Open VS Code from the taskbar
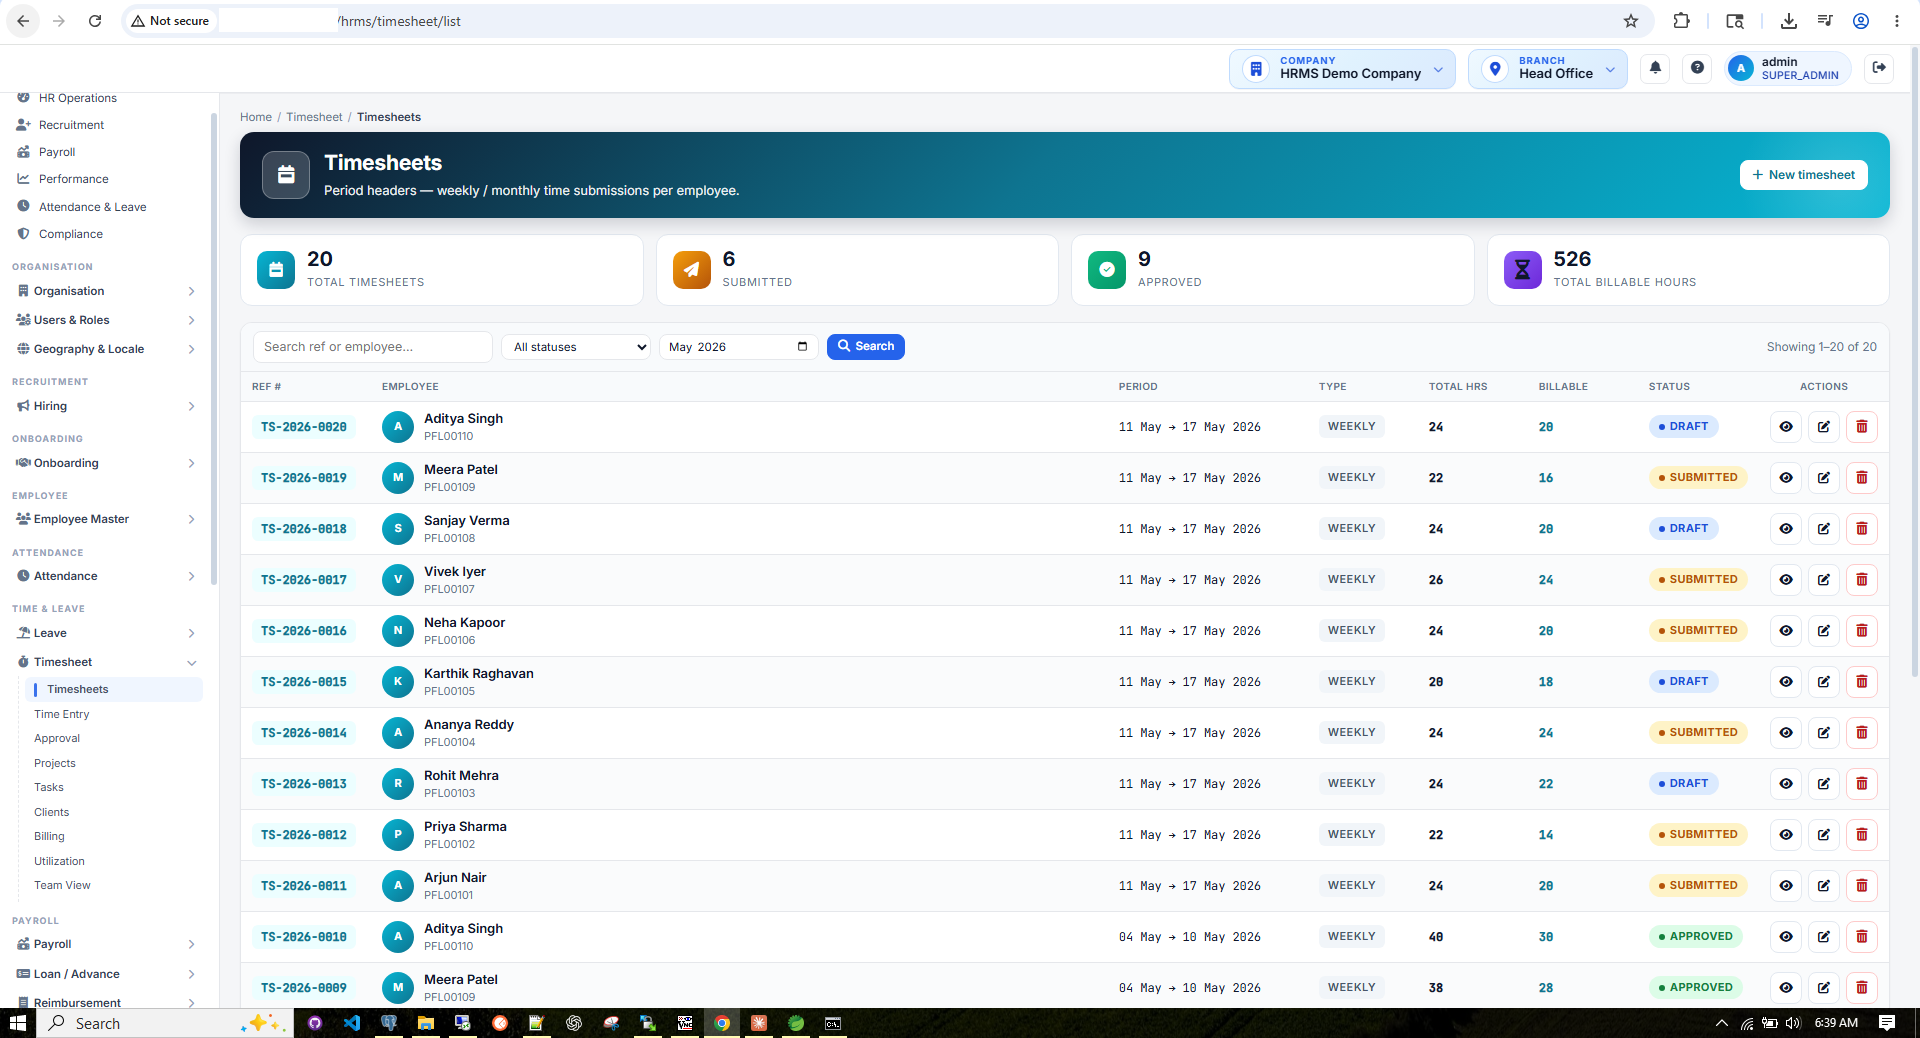Viewport: 1920px width, 1038px height. (x=352, y=1023)
